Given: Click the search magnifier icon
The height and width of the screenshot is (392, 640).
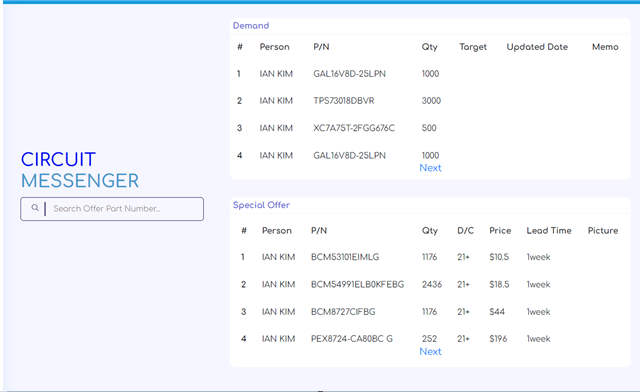Looking at the screenshot, I should pos(35,208).
